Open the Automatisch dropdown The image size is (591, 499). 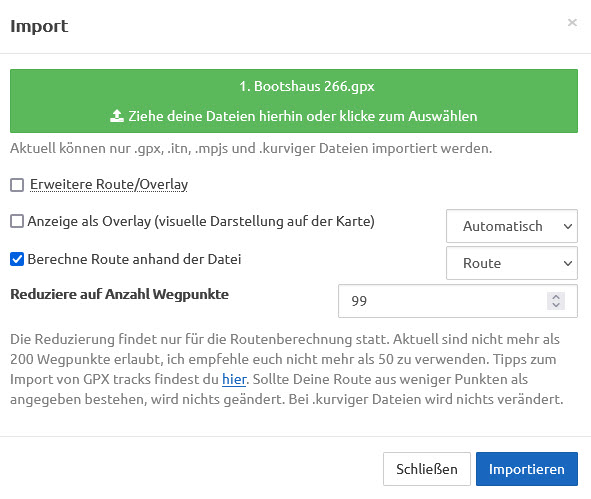(511, 226)
